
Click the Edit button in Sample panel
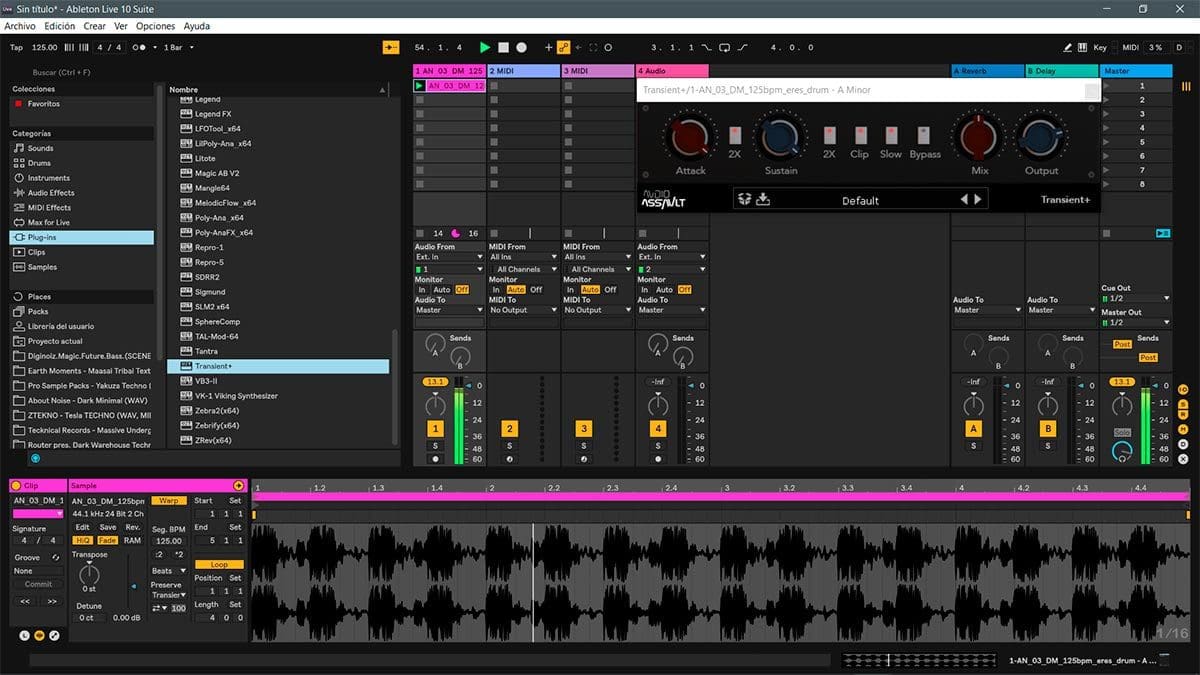coord(83,527)
